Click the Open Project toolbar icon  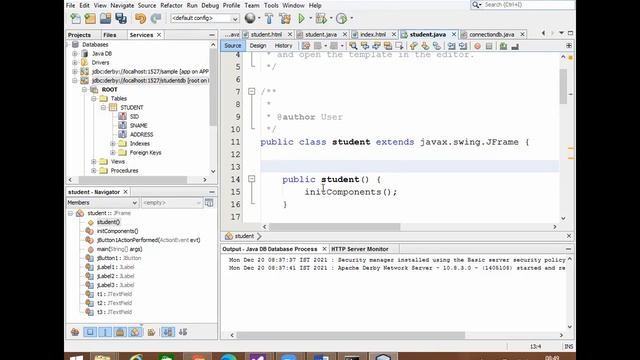tap(105, 18)
